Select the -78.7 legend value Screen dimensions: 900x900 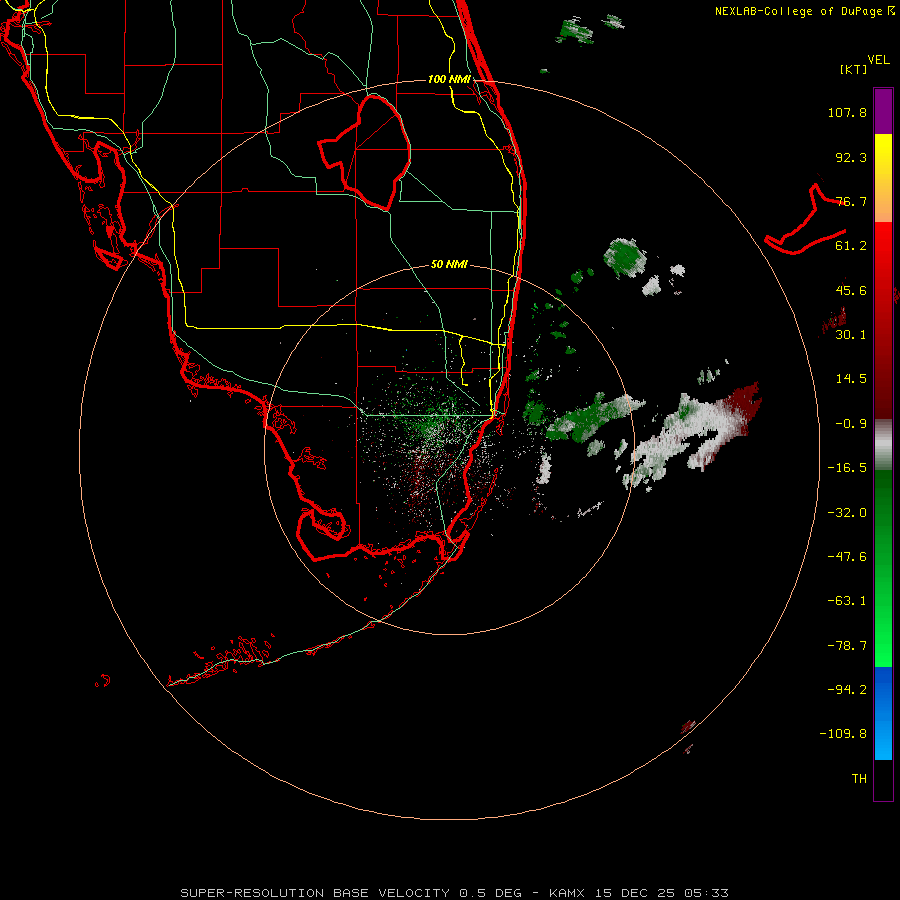tap(847, 646)
